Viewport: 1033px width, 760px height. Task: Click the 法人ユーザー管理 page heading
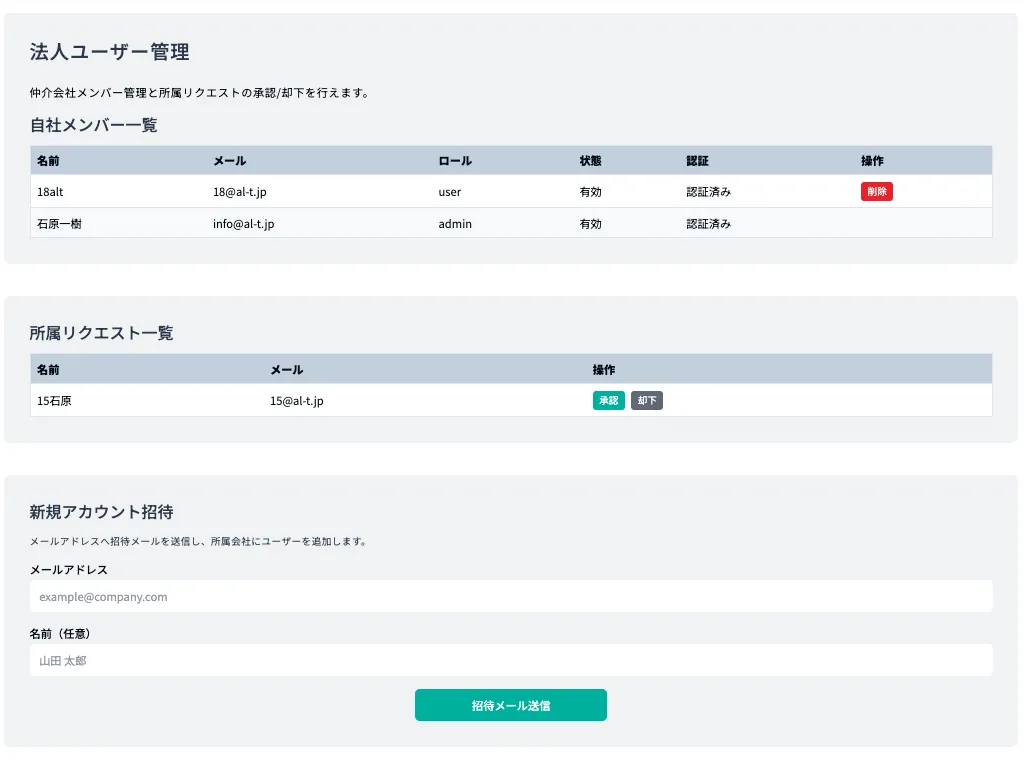click(110, 52)
